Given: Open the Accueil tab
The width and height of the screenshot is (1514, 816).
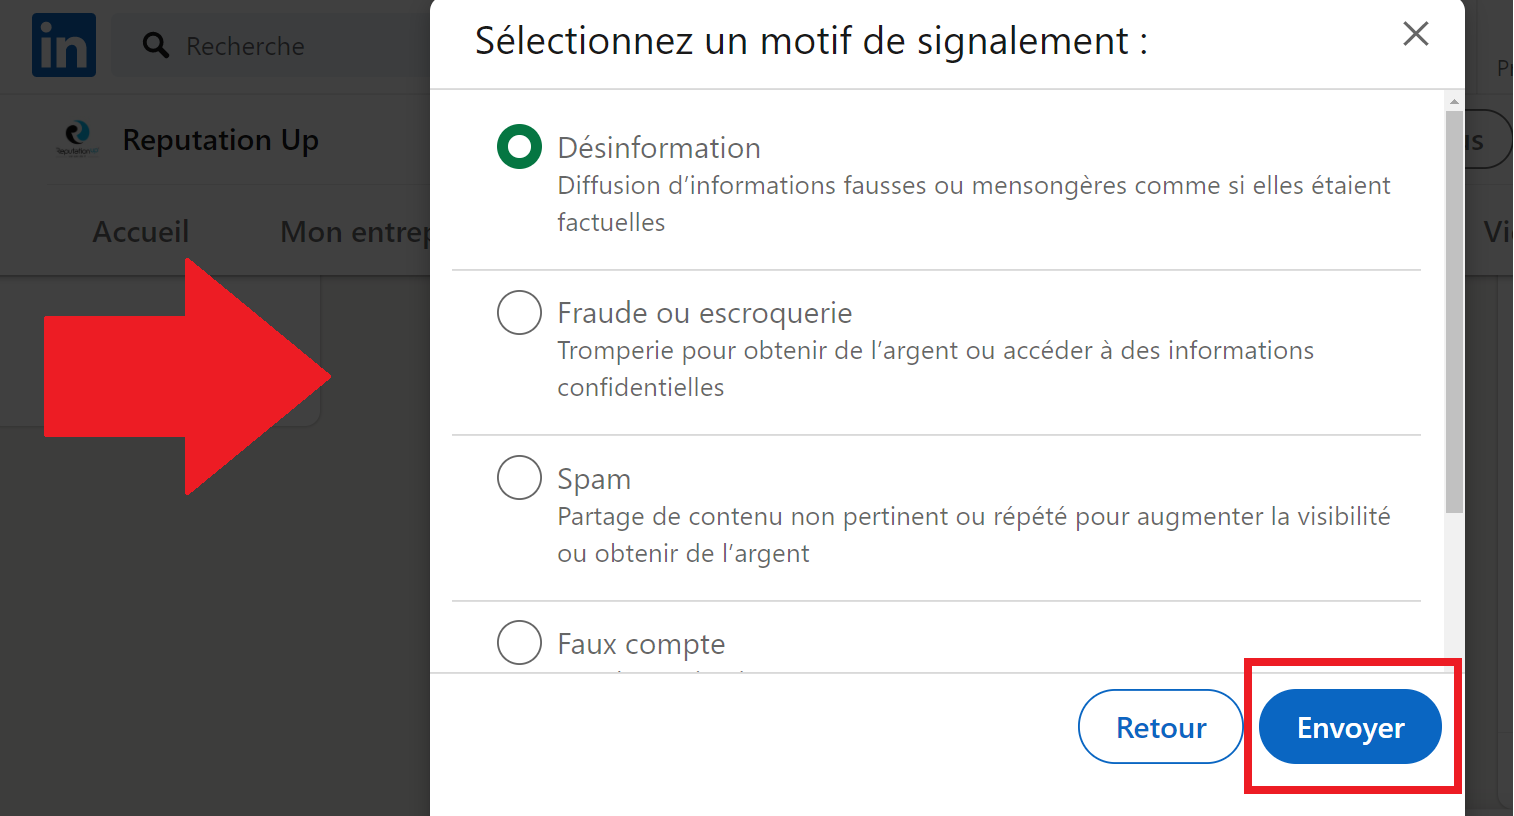Looking at the screenshot, I should 141,232.
